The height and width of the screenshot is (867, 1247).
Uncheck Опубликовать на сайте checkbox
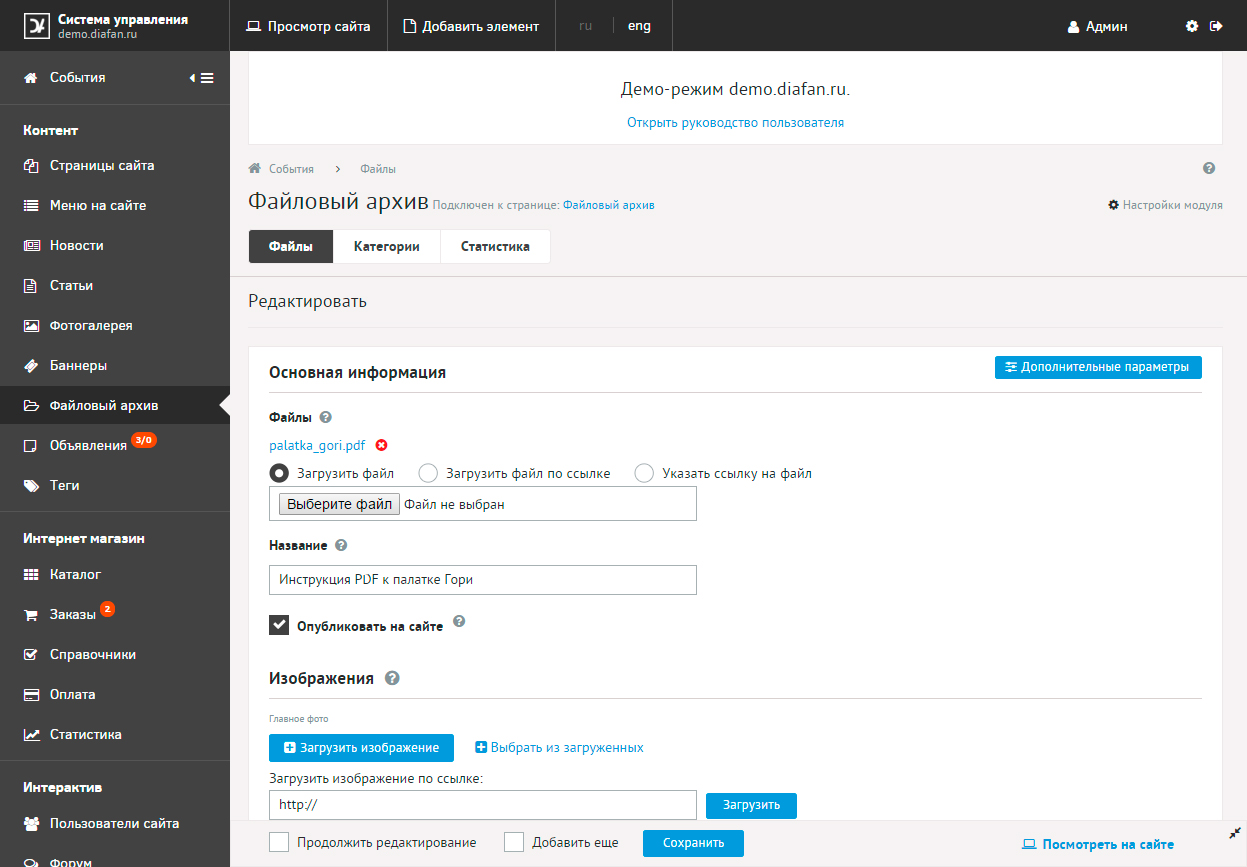point(279,625)
